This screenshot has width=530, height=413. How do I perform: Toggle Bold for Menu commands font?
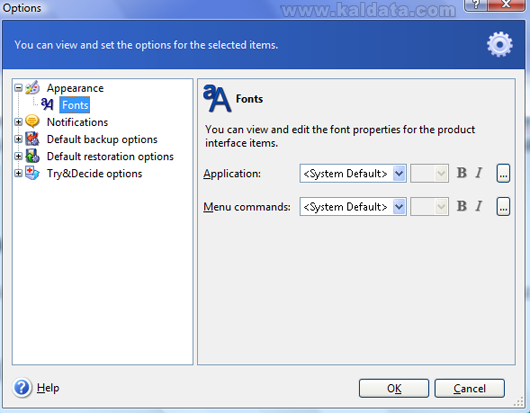462,206
